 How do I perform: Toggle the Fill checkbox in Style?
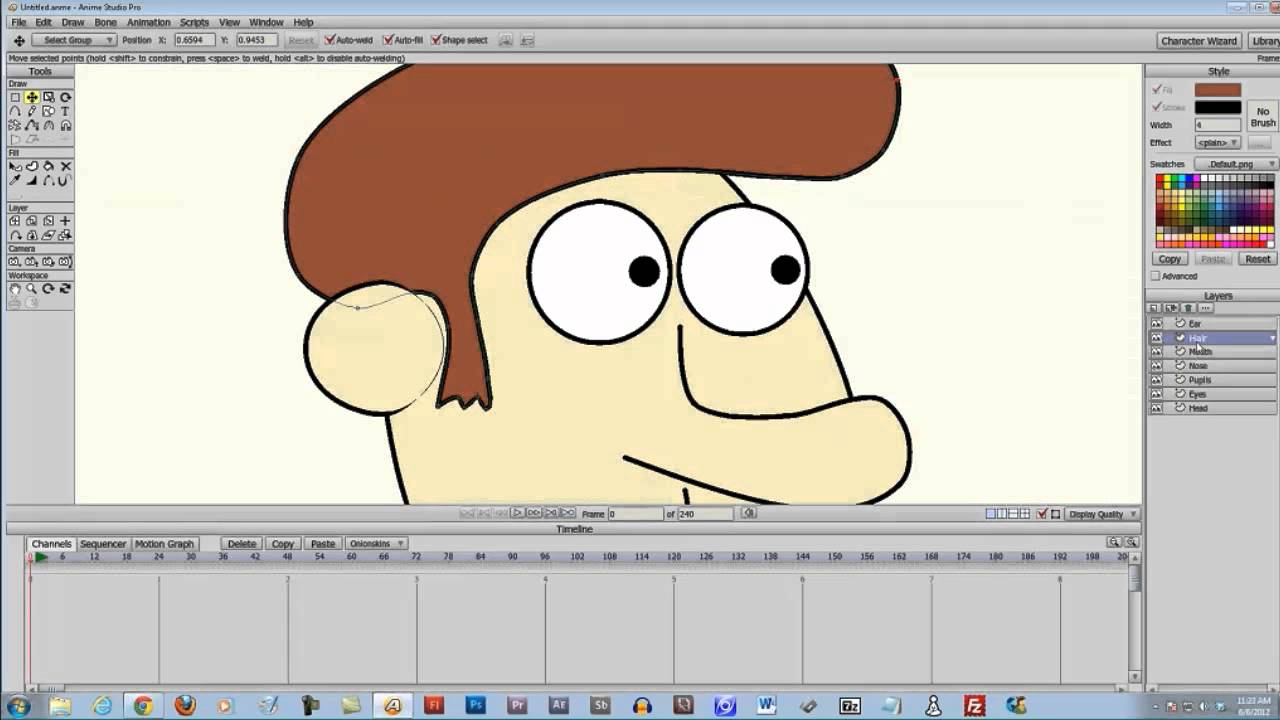[x=1157, y=90]
